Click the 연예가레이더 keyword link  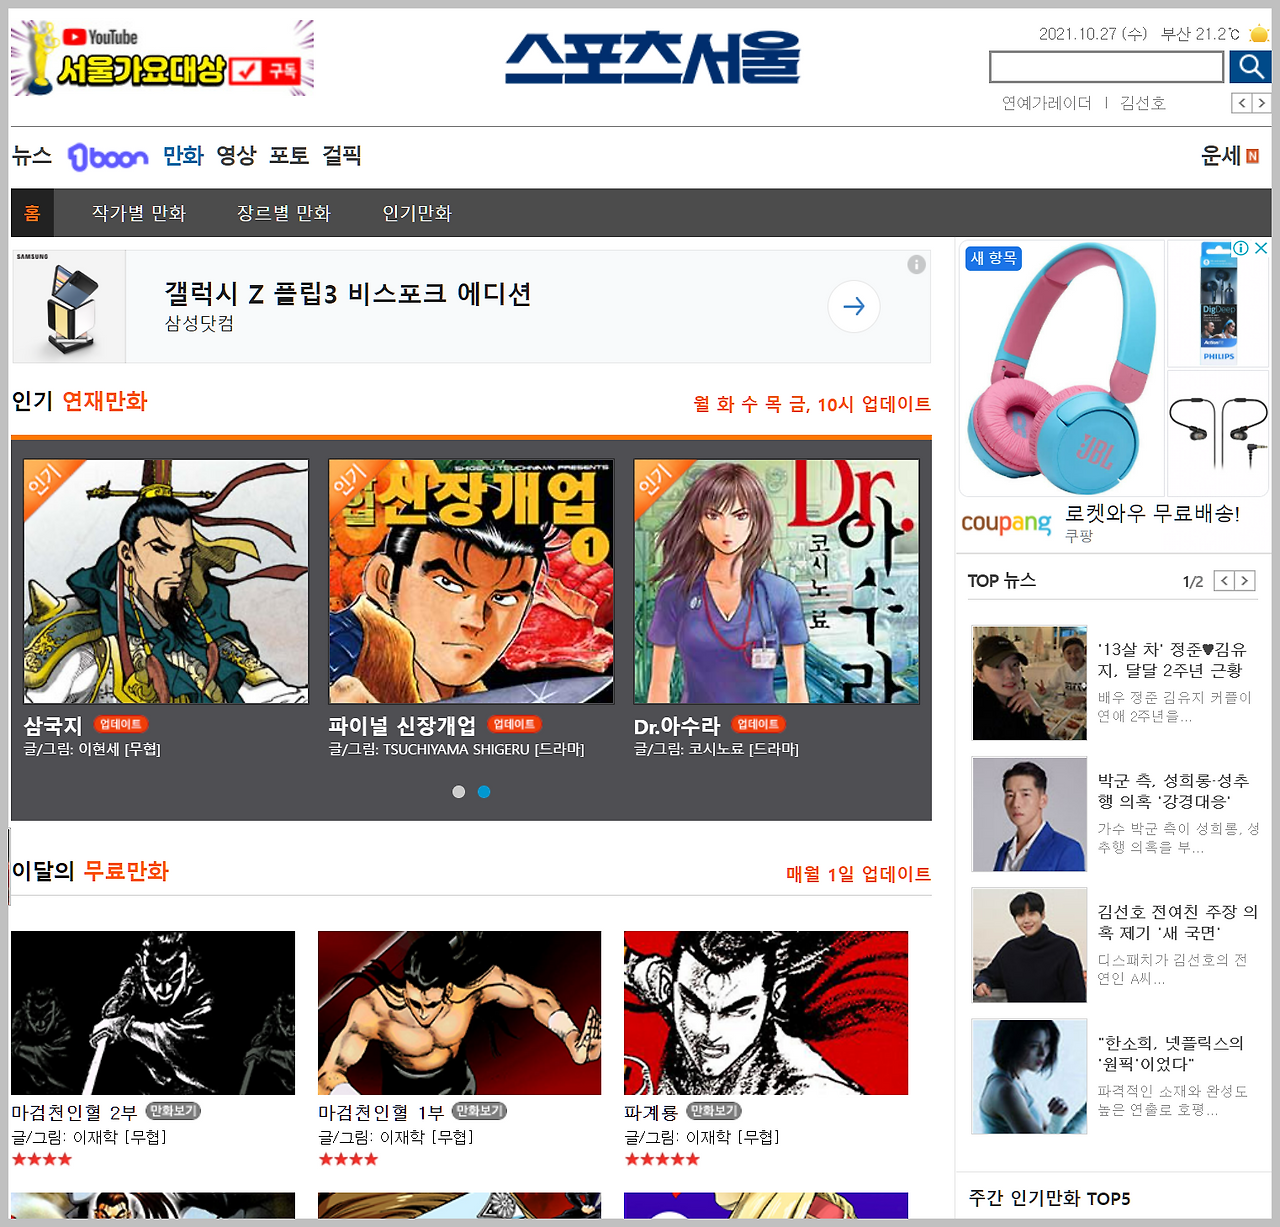(x=1047, y=103)
